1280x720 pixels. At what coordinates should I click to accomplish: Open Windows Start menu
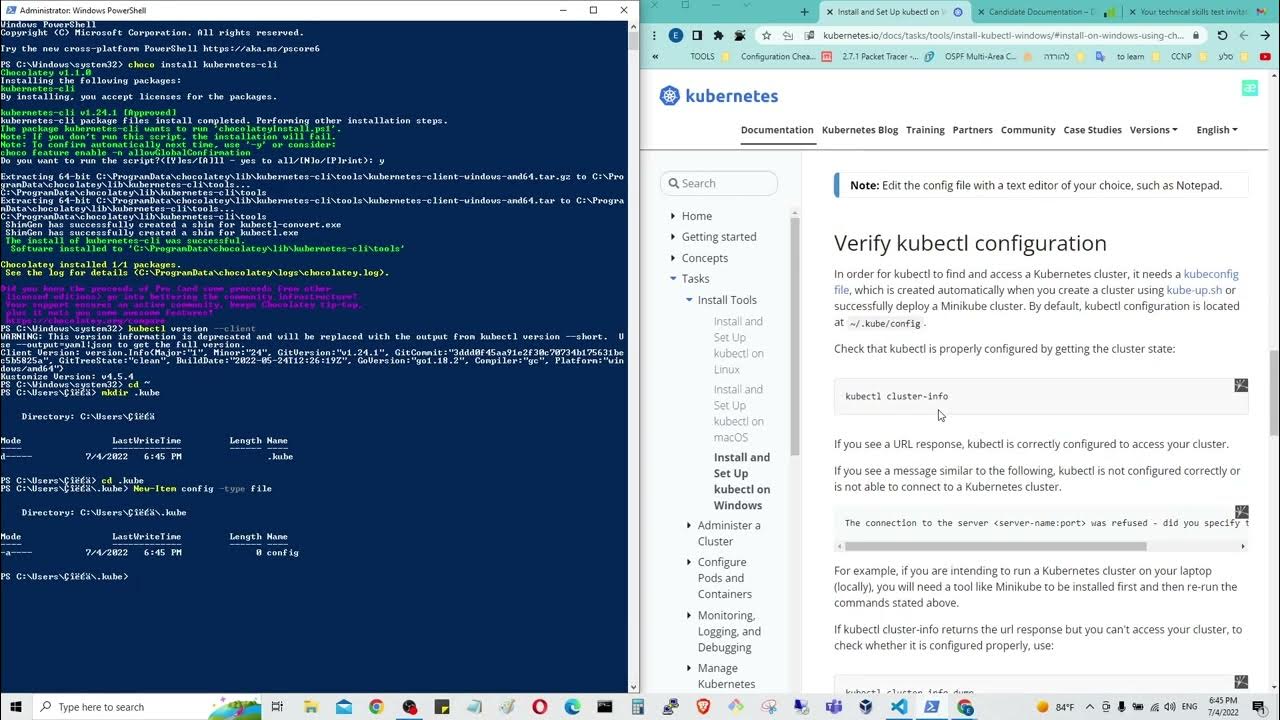pos(15,707)
